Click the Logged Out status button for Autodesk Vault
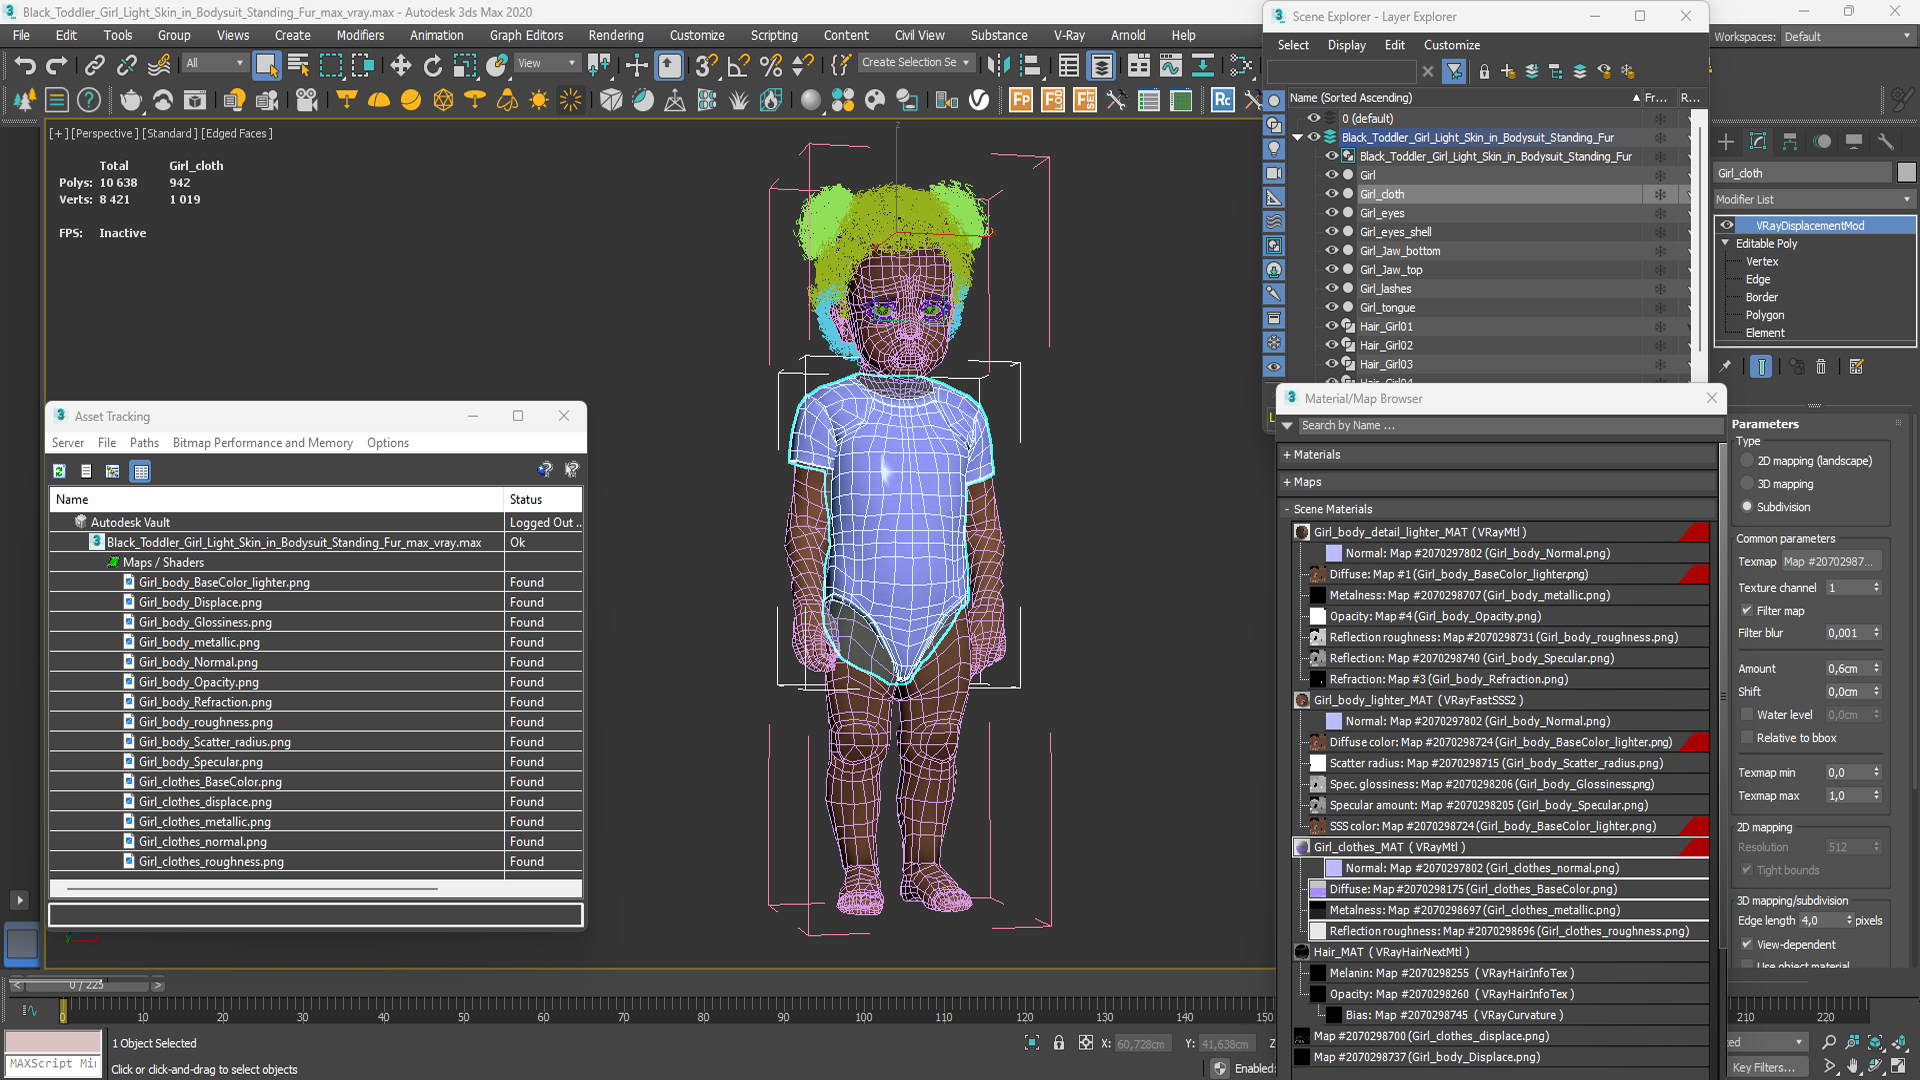1920x1080 pixels. pyautogui.click(x=539, y=522)
